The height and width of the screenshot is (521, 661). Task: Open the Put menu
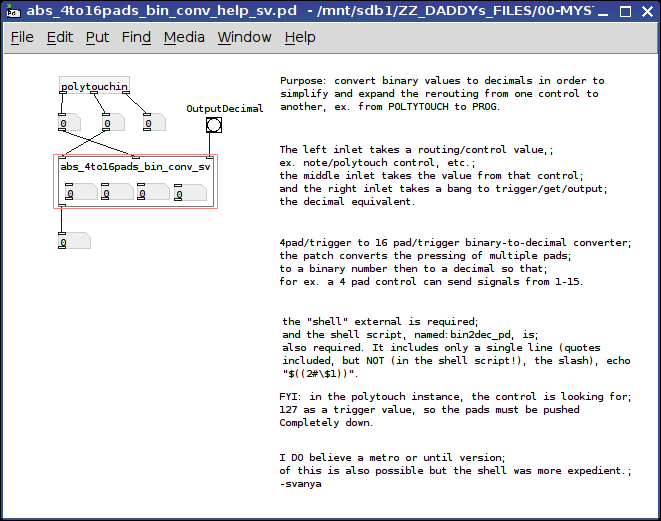pos(97,38)
